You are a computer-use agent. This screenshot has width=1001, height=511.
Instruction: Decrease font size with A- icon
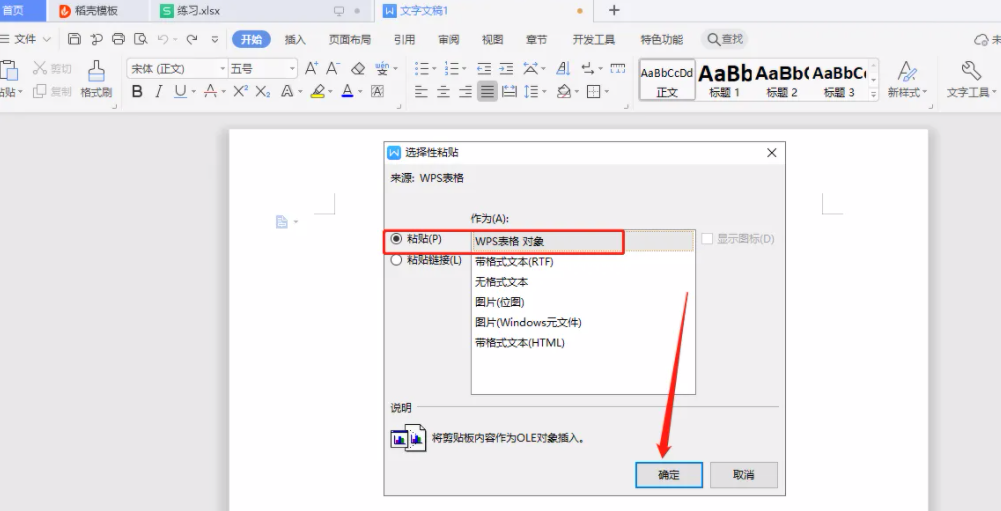pyautogui.click(x=333, y=68)
